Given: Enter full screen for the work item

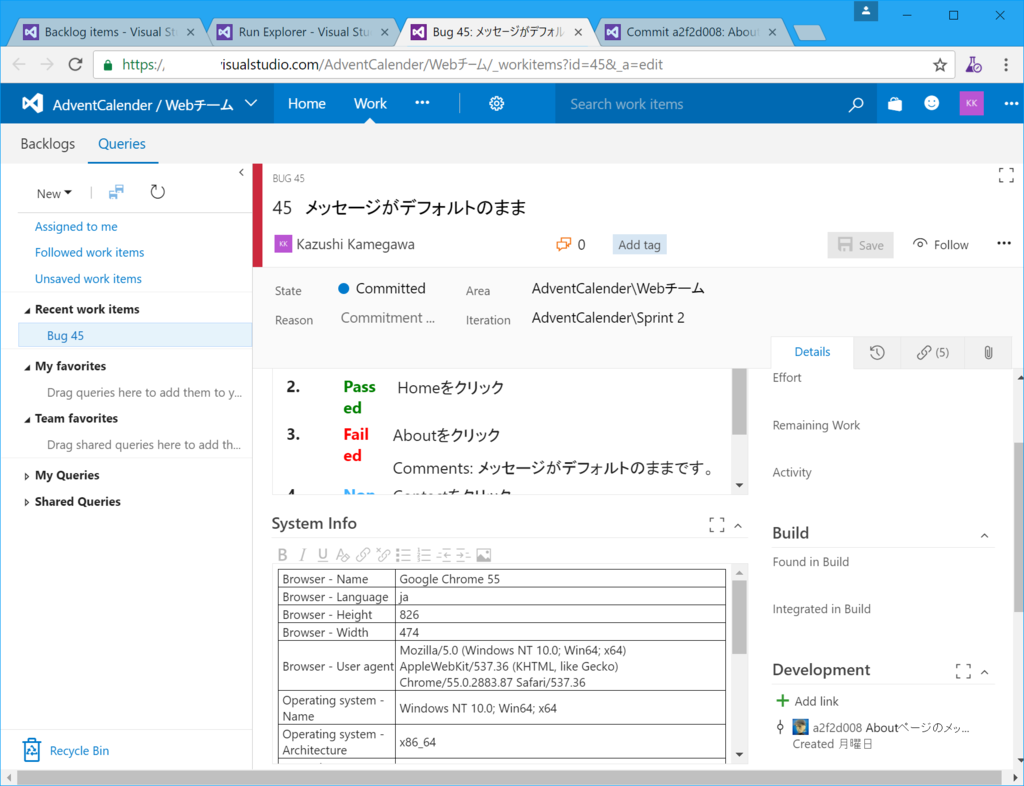Looking at the screenshot, I should coord(1006,175).
